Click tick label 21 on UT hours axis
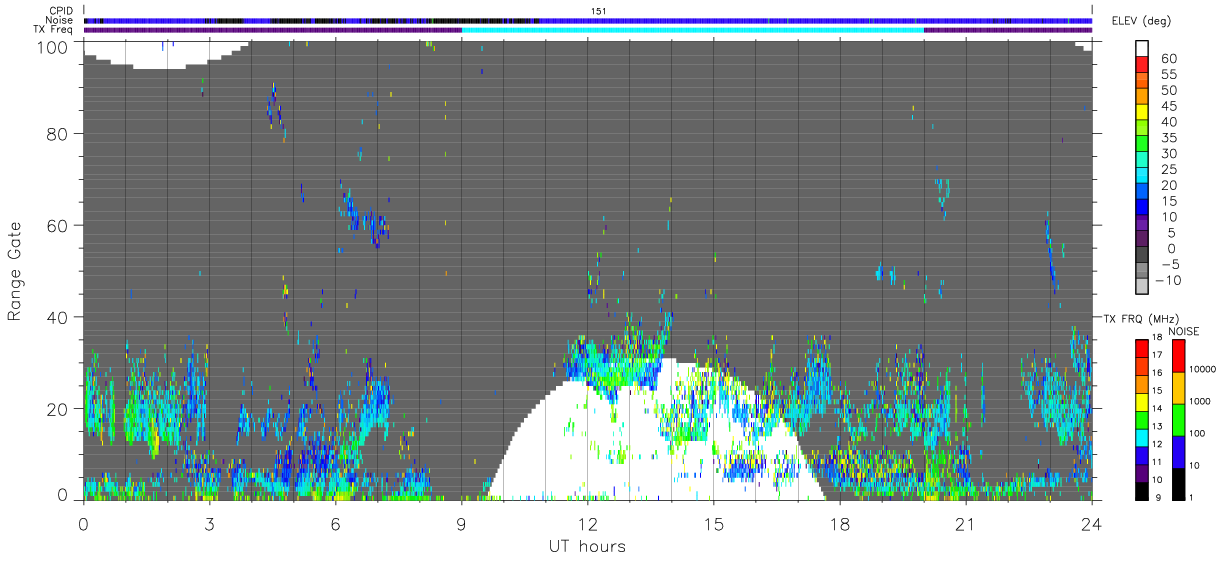This screenshot has height=567, width=1228. [965, 524]
